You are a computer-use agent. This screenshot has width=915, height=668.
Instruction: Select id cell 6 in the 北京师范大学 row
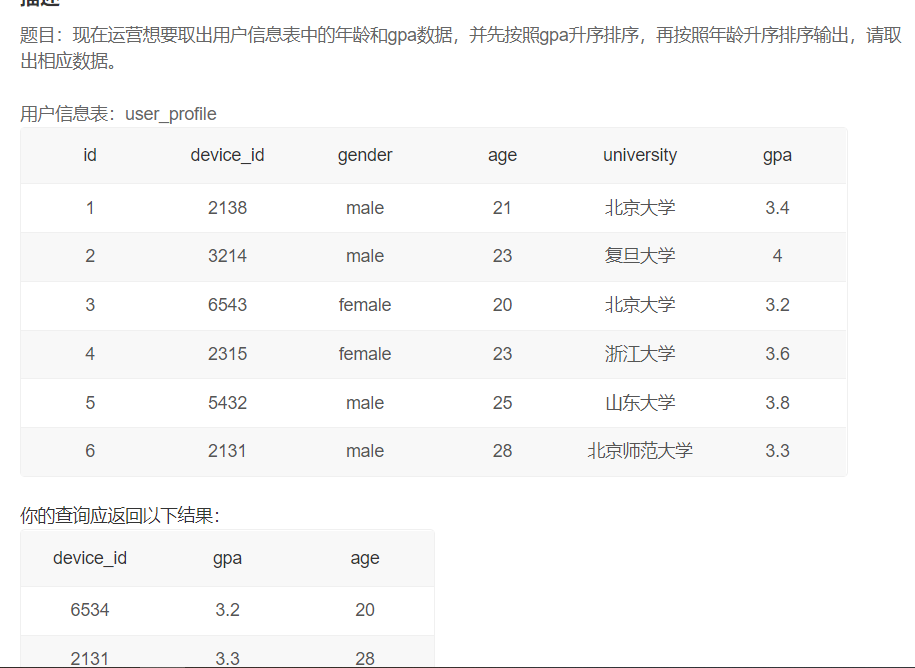90,451
